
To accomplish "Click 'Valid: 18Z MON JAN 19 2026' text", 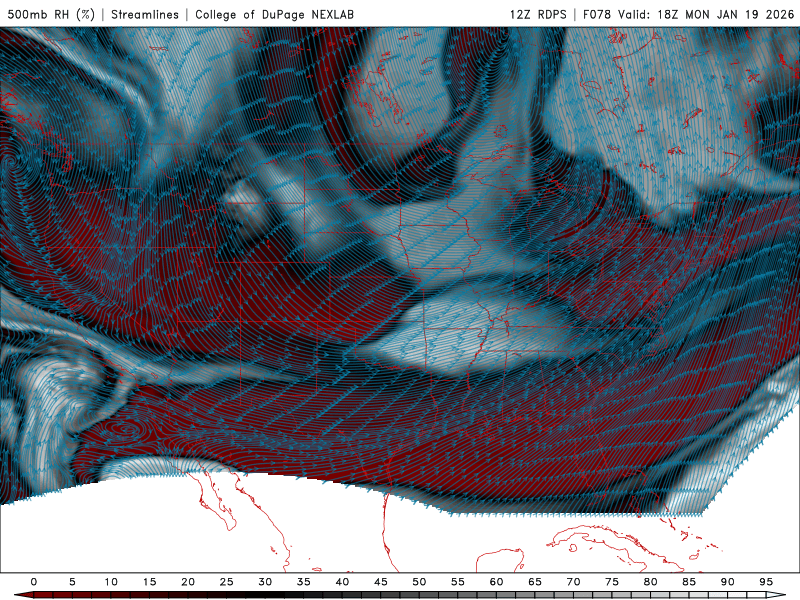I will click(x=706, y=14).
